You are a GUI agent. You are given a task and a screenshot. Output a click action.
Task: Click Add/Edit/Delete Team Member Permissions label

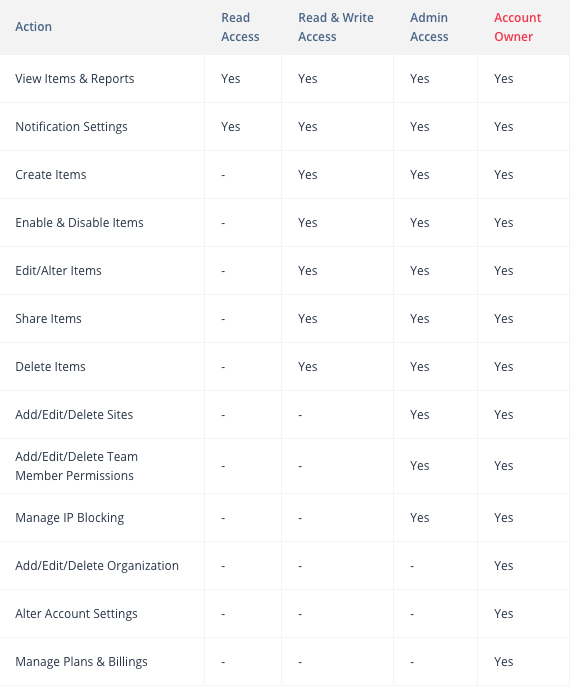point(76,466)
